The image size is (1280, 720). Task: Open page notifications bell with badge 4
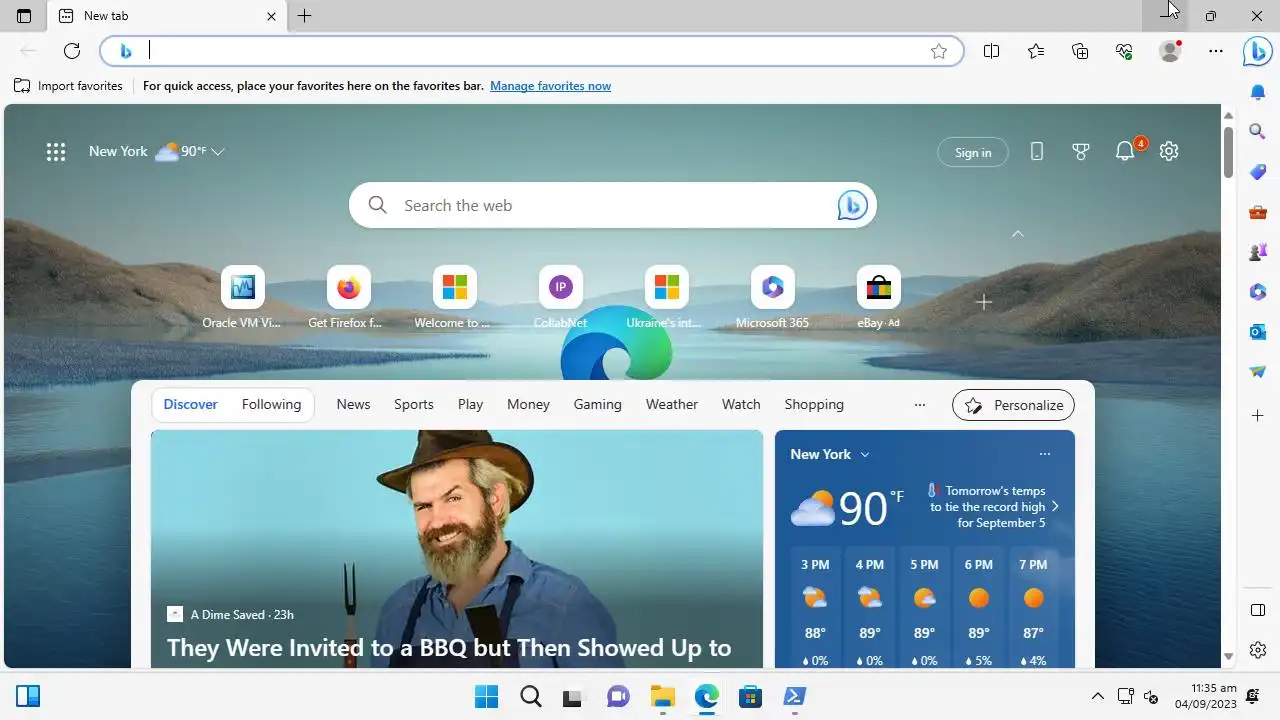pyautogui.click(x=1127, y=150)
